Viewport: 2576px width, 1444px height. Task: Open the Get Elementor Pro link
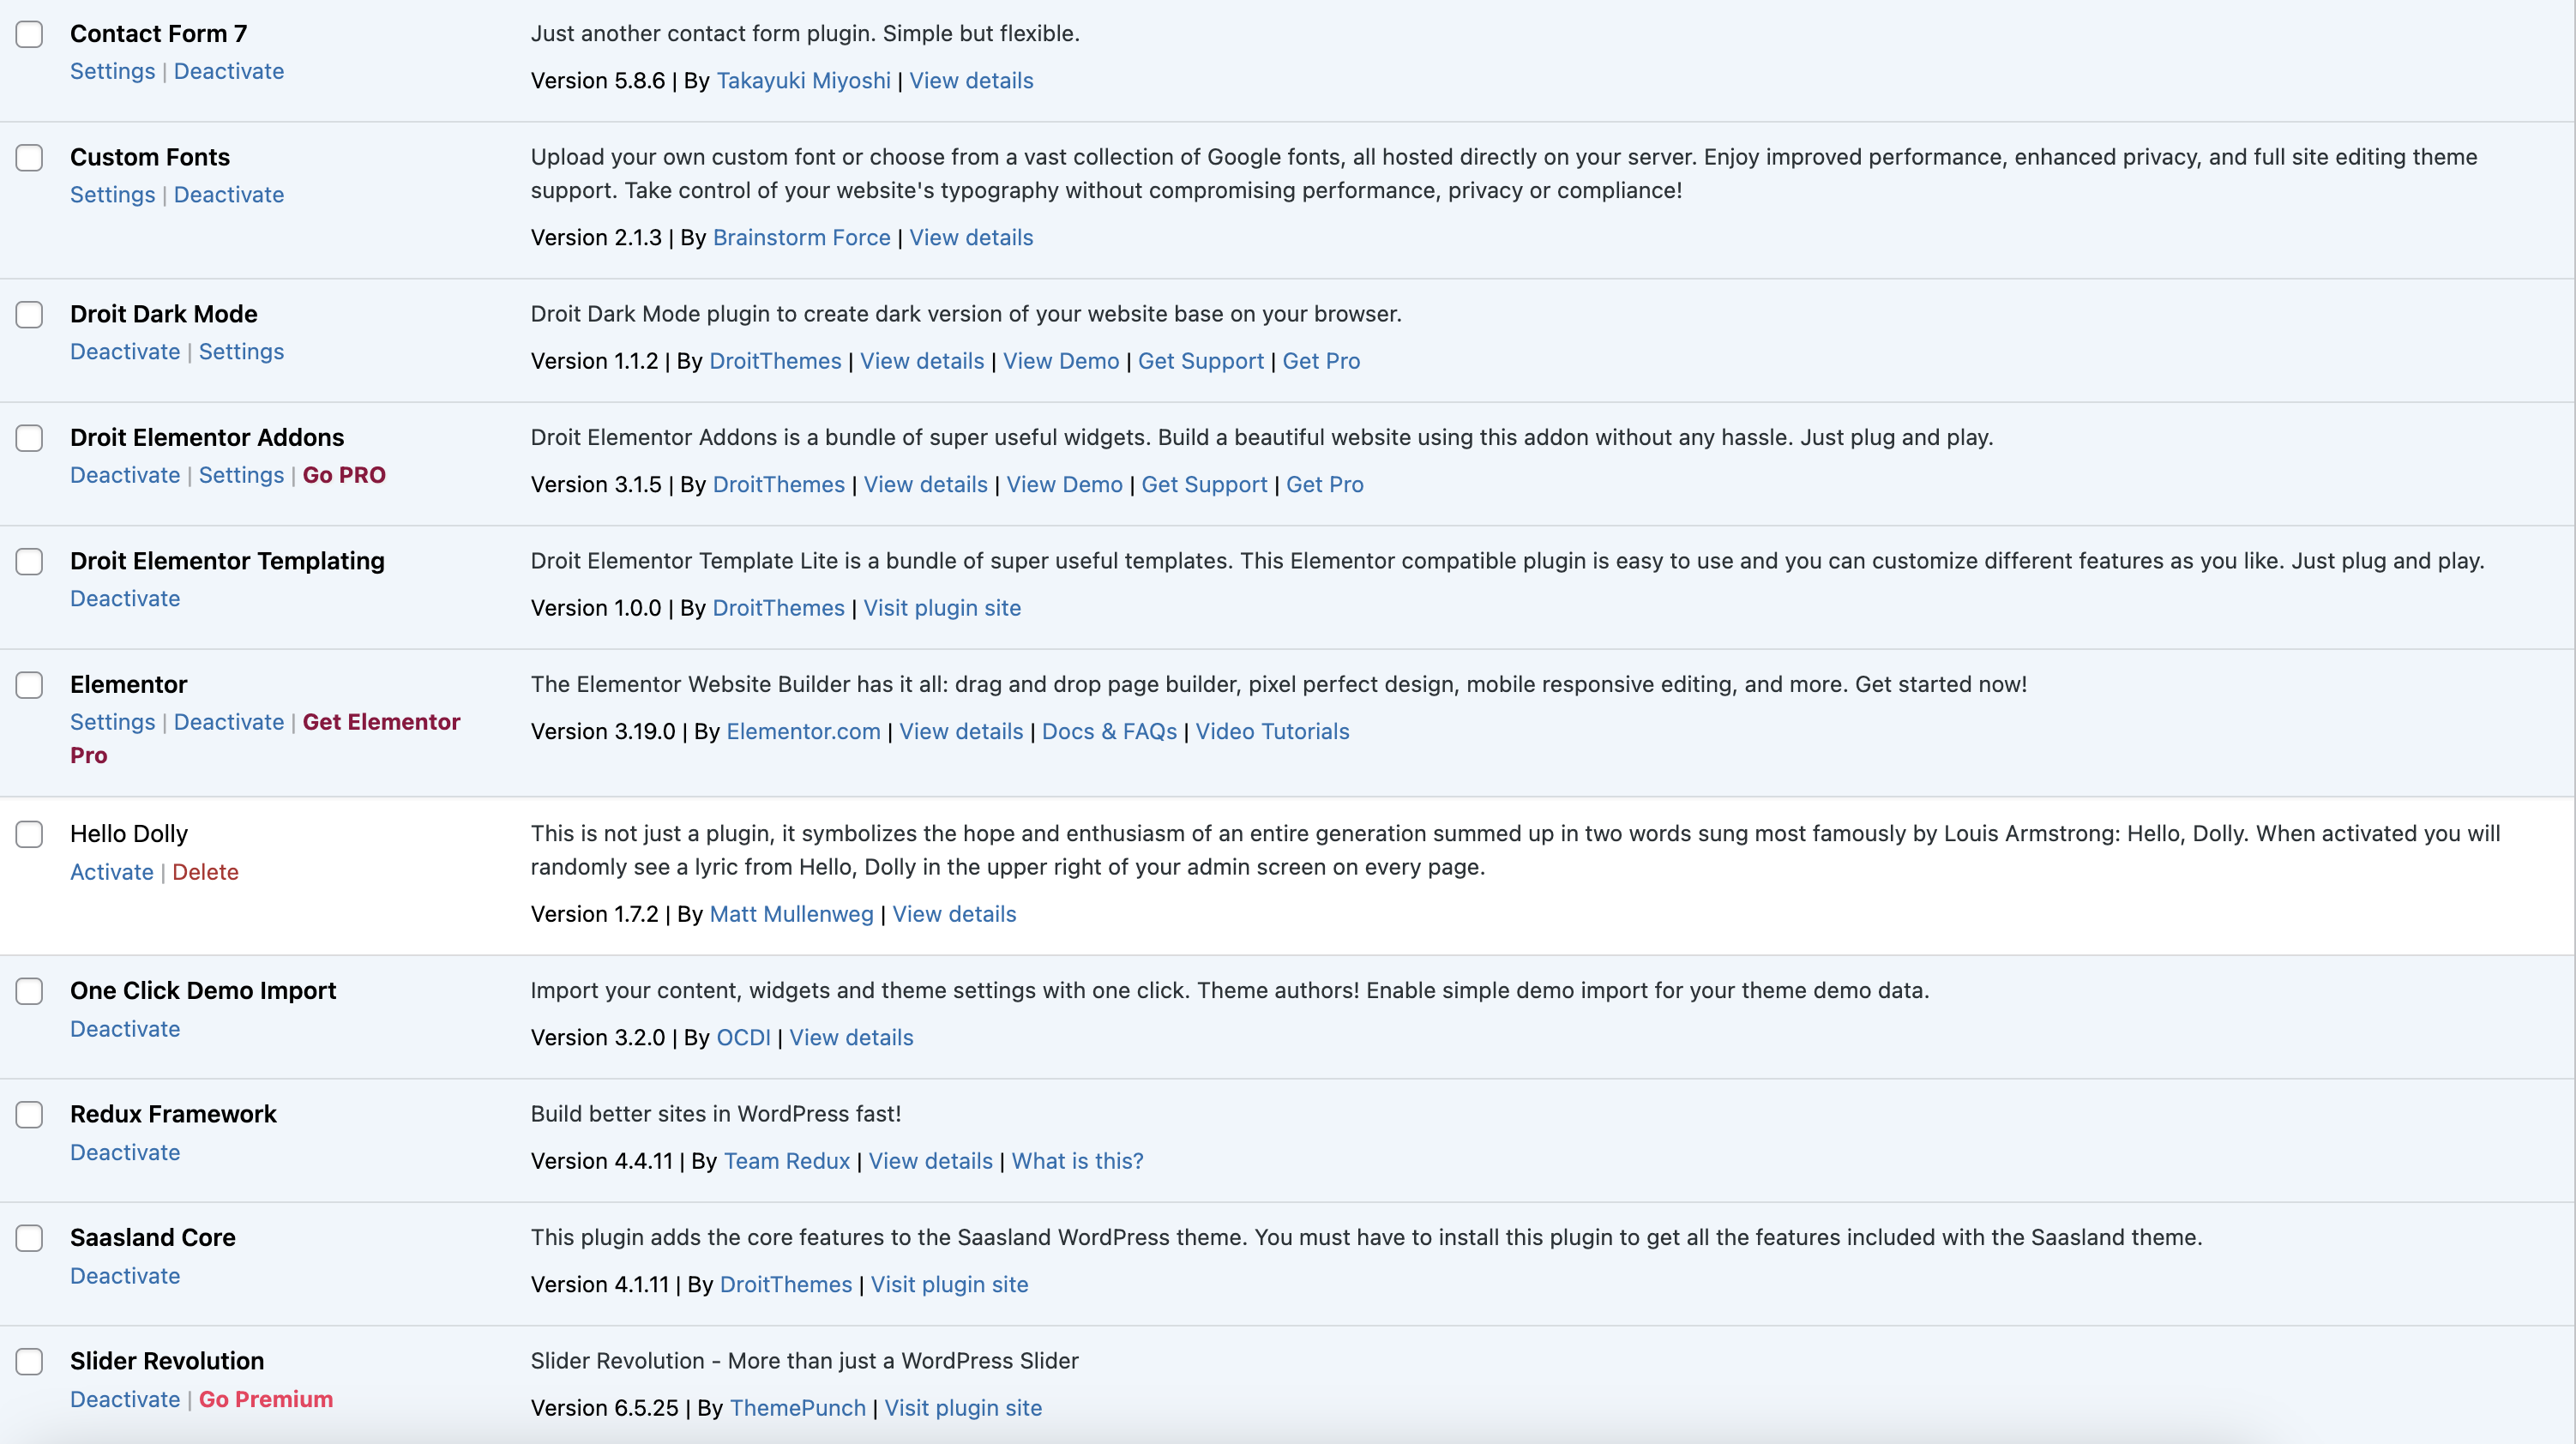(265, 738)
